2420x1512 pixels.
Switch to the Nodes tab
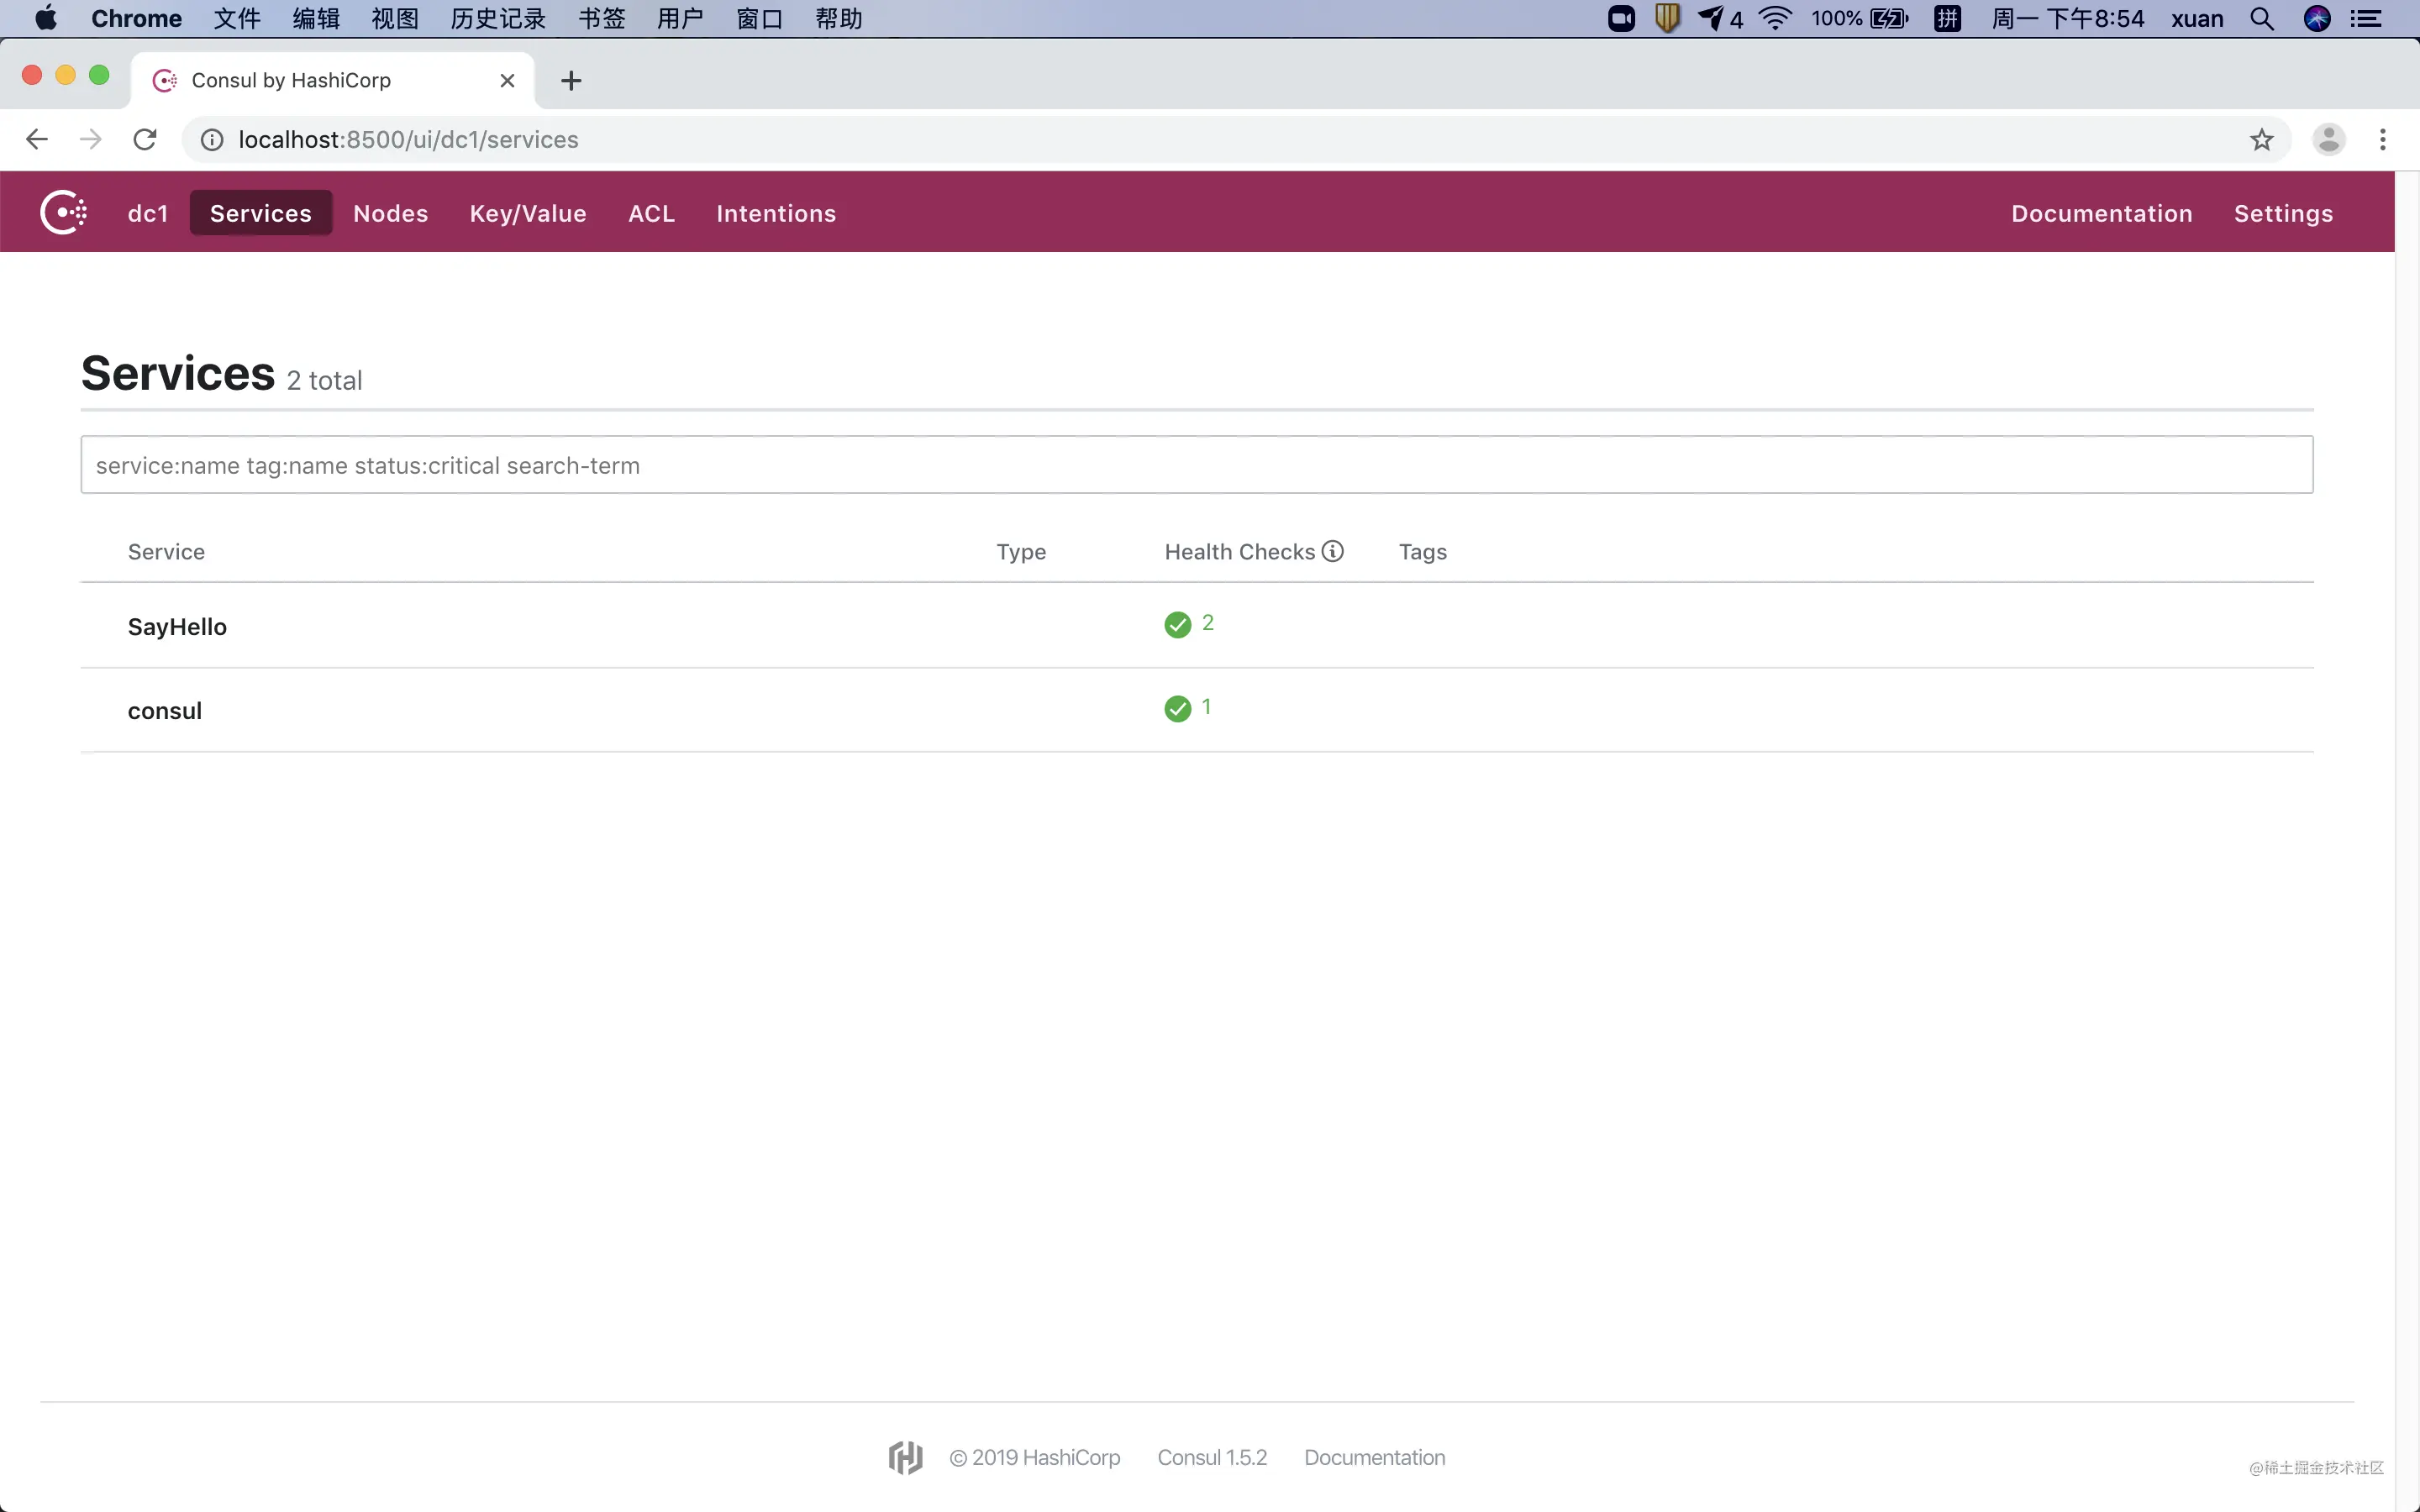tap(391, 213)
